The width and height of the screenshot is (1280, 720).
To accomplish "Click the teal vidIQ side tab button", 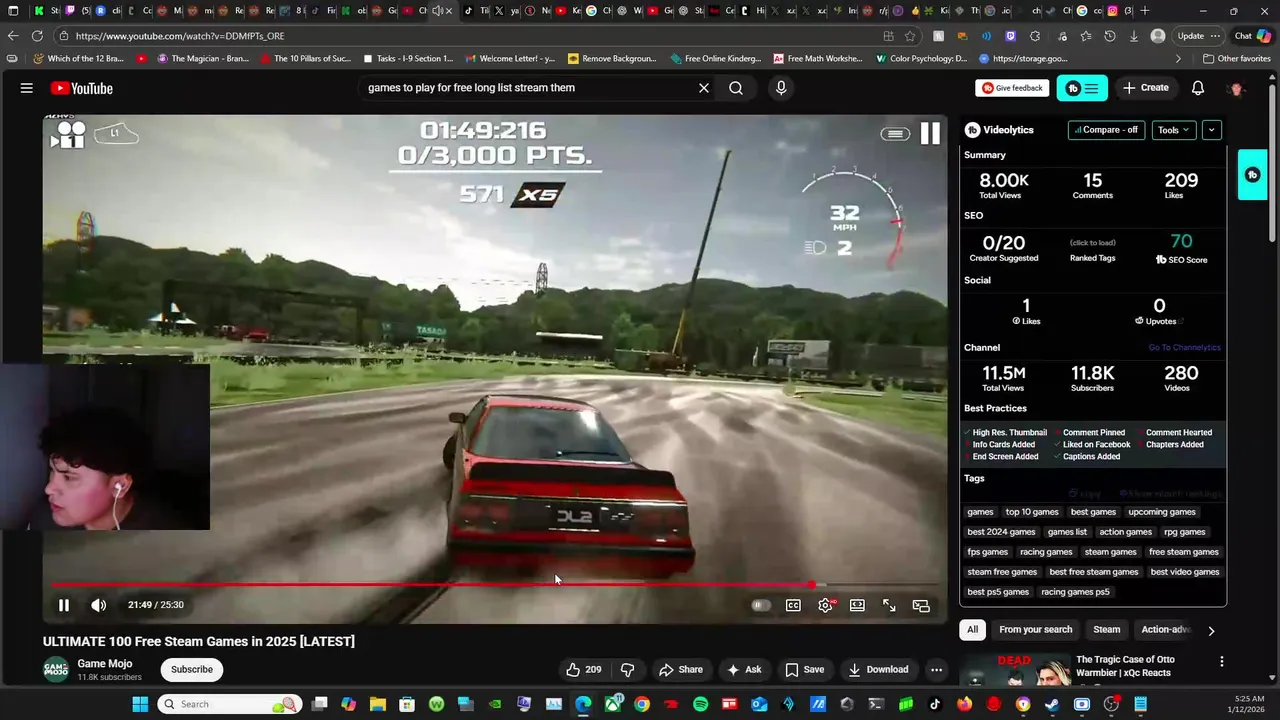I will [x=1252, y=175].
